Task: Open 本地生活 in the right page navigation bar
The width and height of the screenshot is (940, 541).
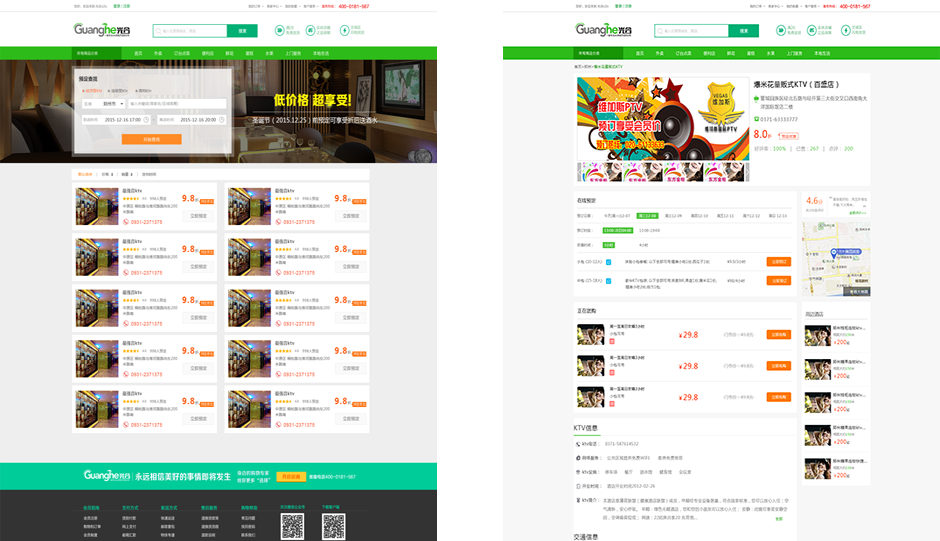Action: (x=822, y=53)
